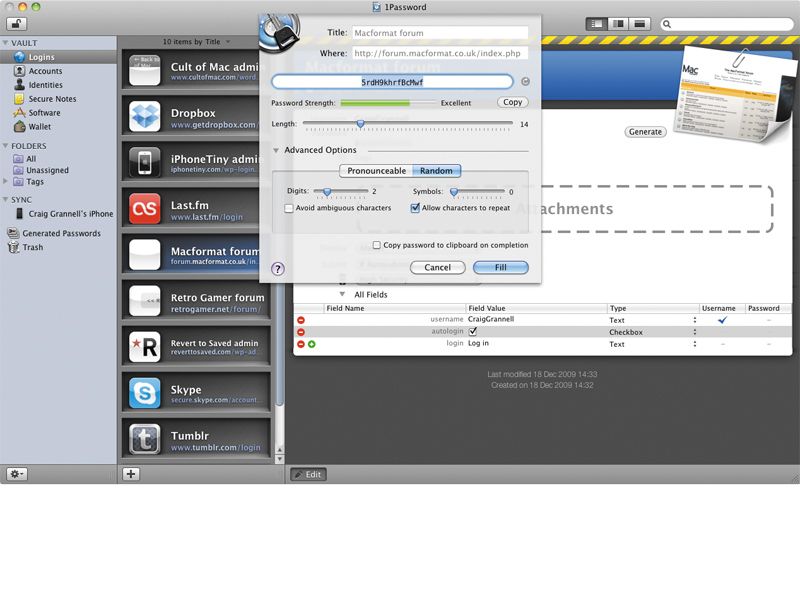Click the Symbols slider handle
The height and width of the screenshot is (600, 800).
454,191
